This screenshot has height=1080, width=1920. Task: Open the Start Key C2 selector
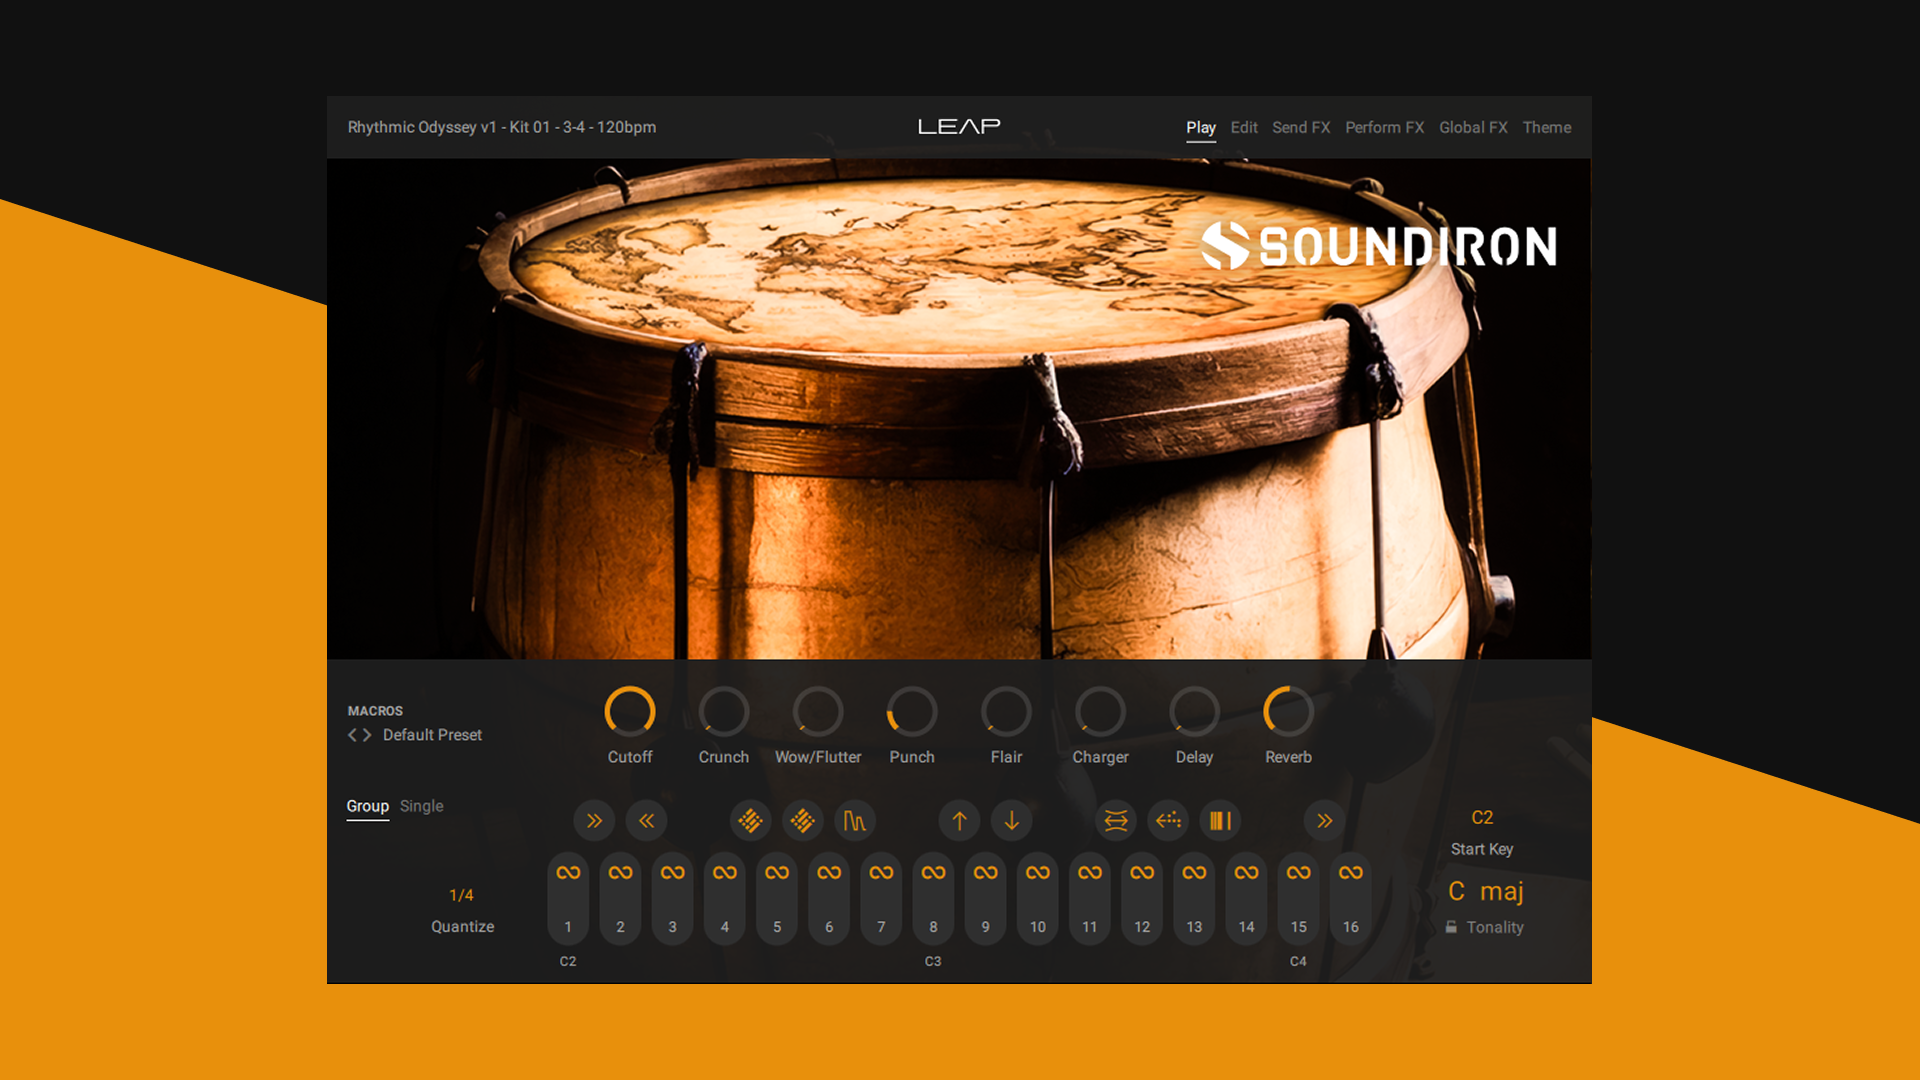[x=1482, y=818]
